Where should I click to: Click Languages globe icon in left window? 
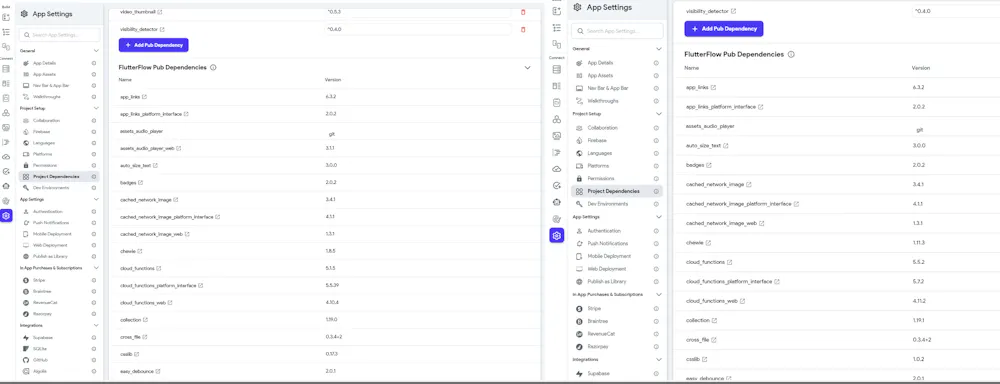(x=26, y=143)
